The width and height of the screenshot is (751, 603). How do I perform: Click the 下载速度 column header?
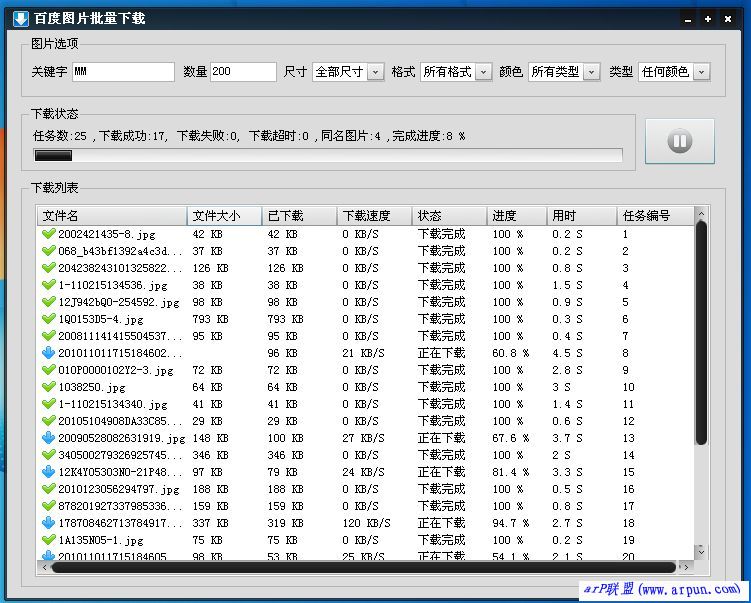pyautogui.click(x=374, y=216)
